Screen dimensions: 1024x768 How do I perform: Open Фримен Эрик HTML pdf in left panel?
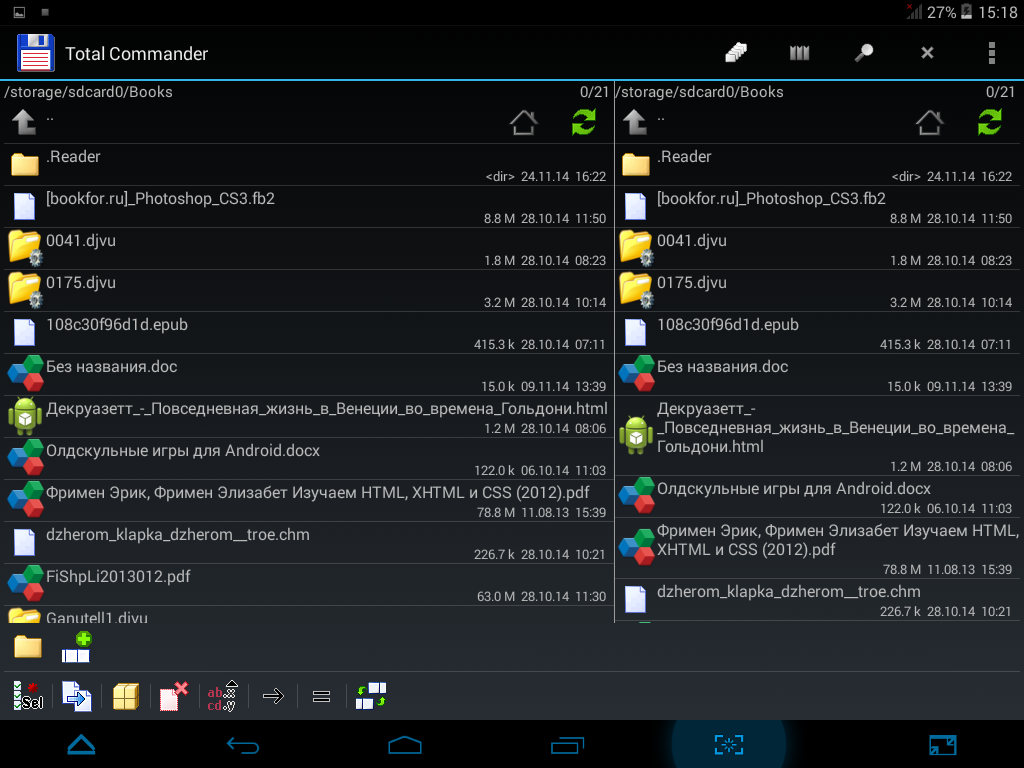point(308,501)
